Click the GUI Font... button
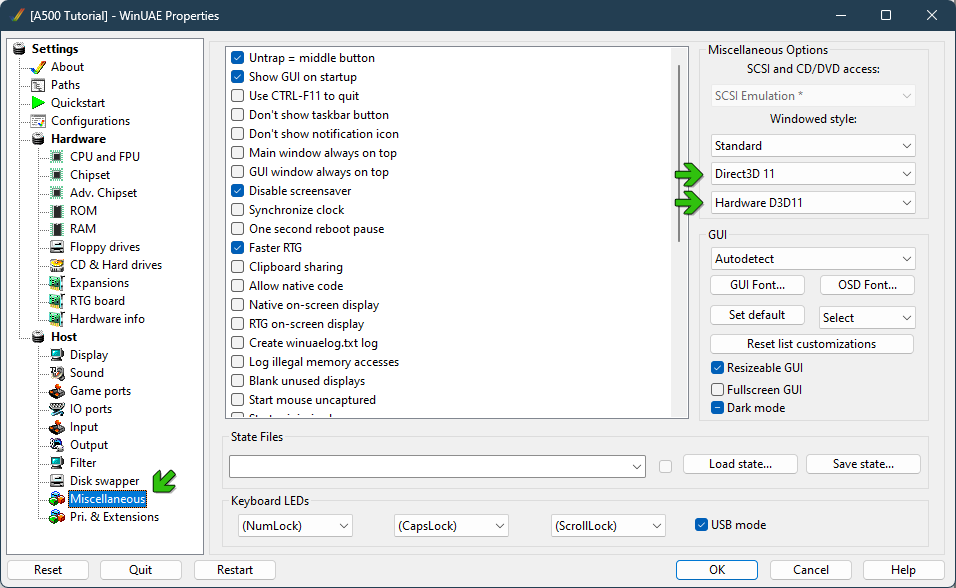The image size is (956, 588). (x=757, y=285)
